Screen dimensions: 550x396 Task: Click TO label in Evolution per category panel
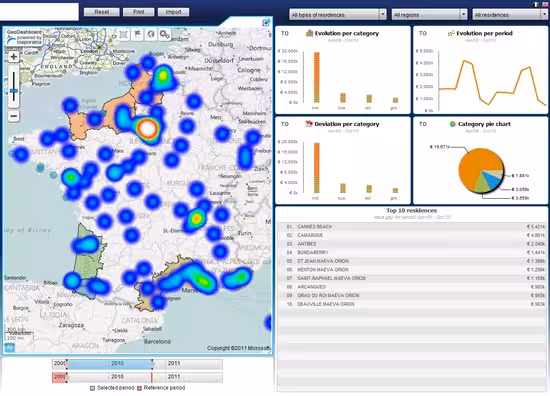285,33
